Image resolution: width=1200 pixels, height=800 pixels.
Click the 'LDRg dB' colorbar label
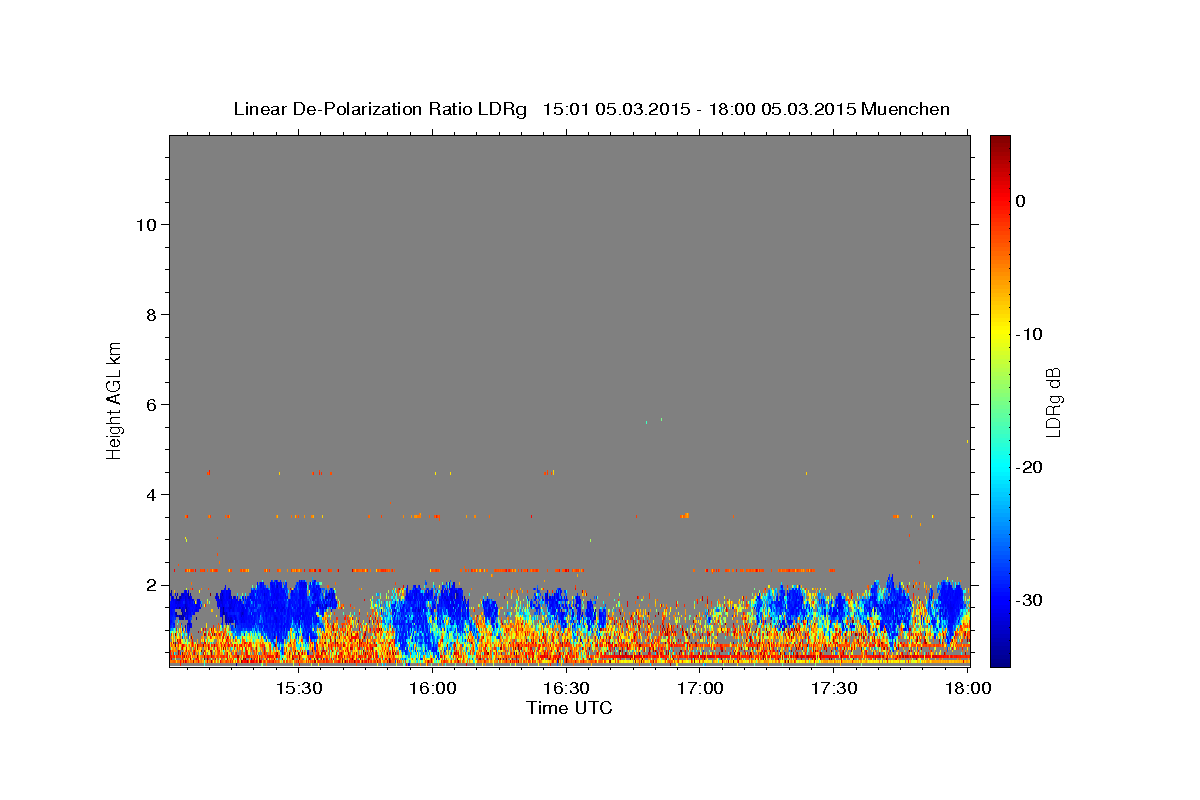tap(1053, 402)
